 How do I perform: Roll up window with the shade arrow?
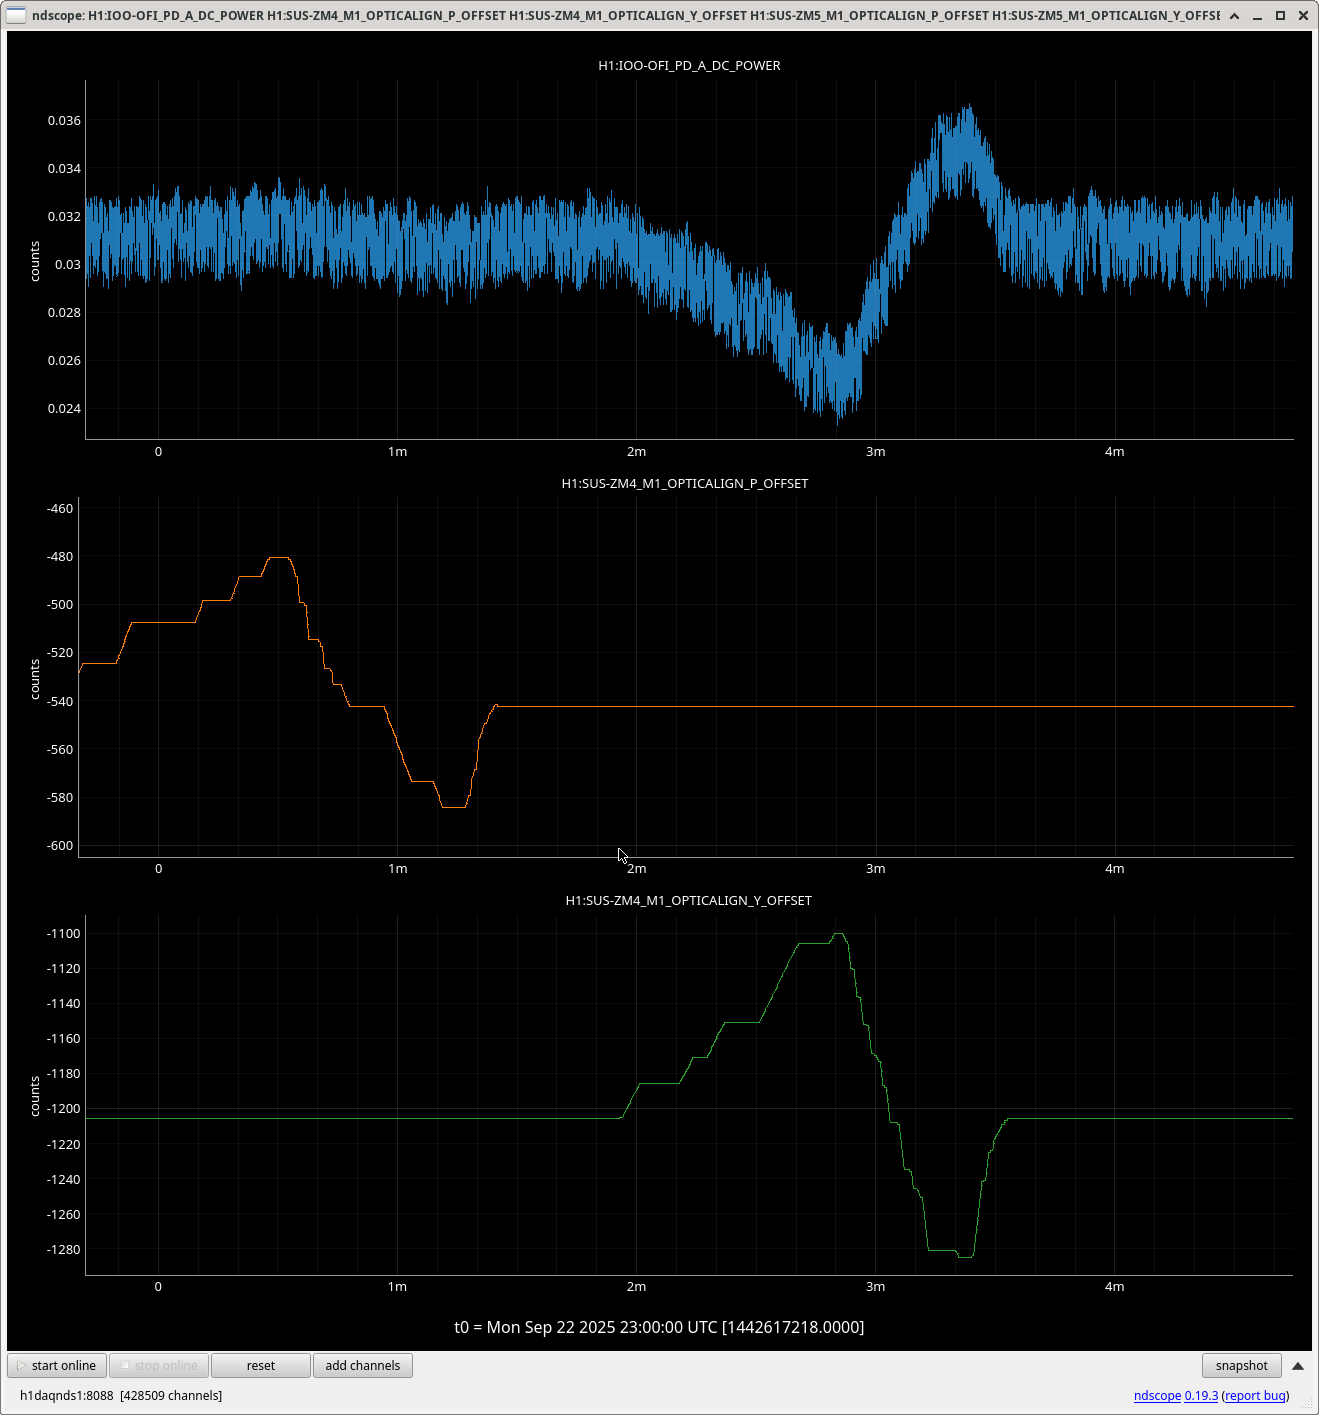(x=1234, y=16)
